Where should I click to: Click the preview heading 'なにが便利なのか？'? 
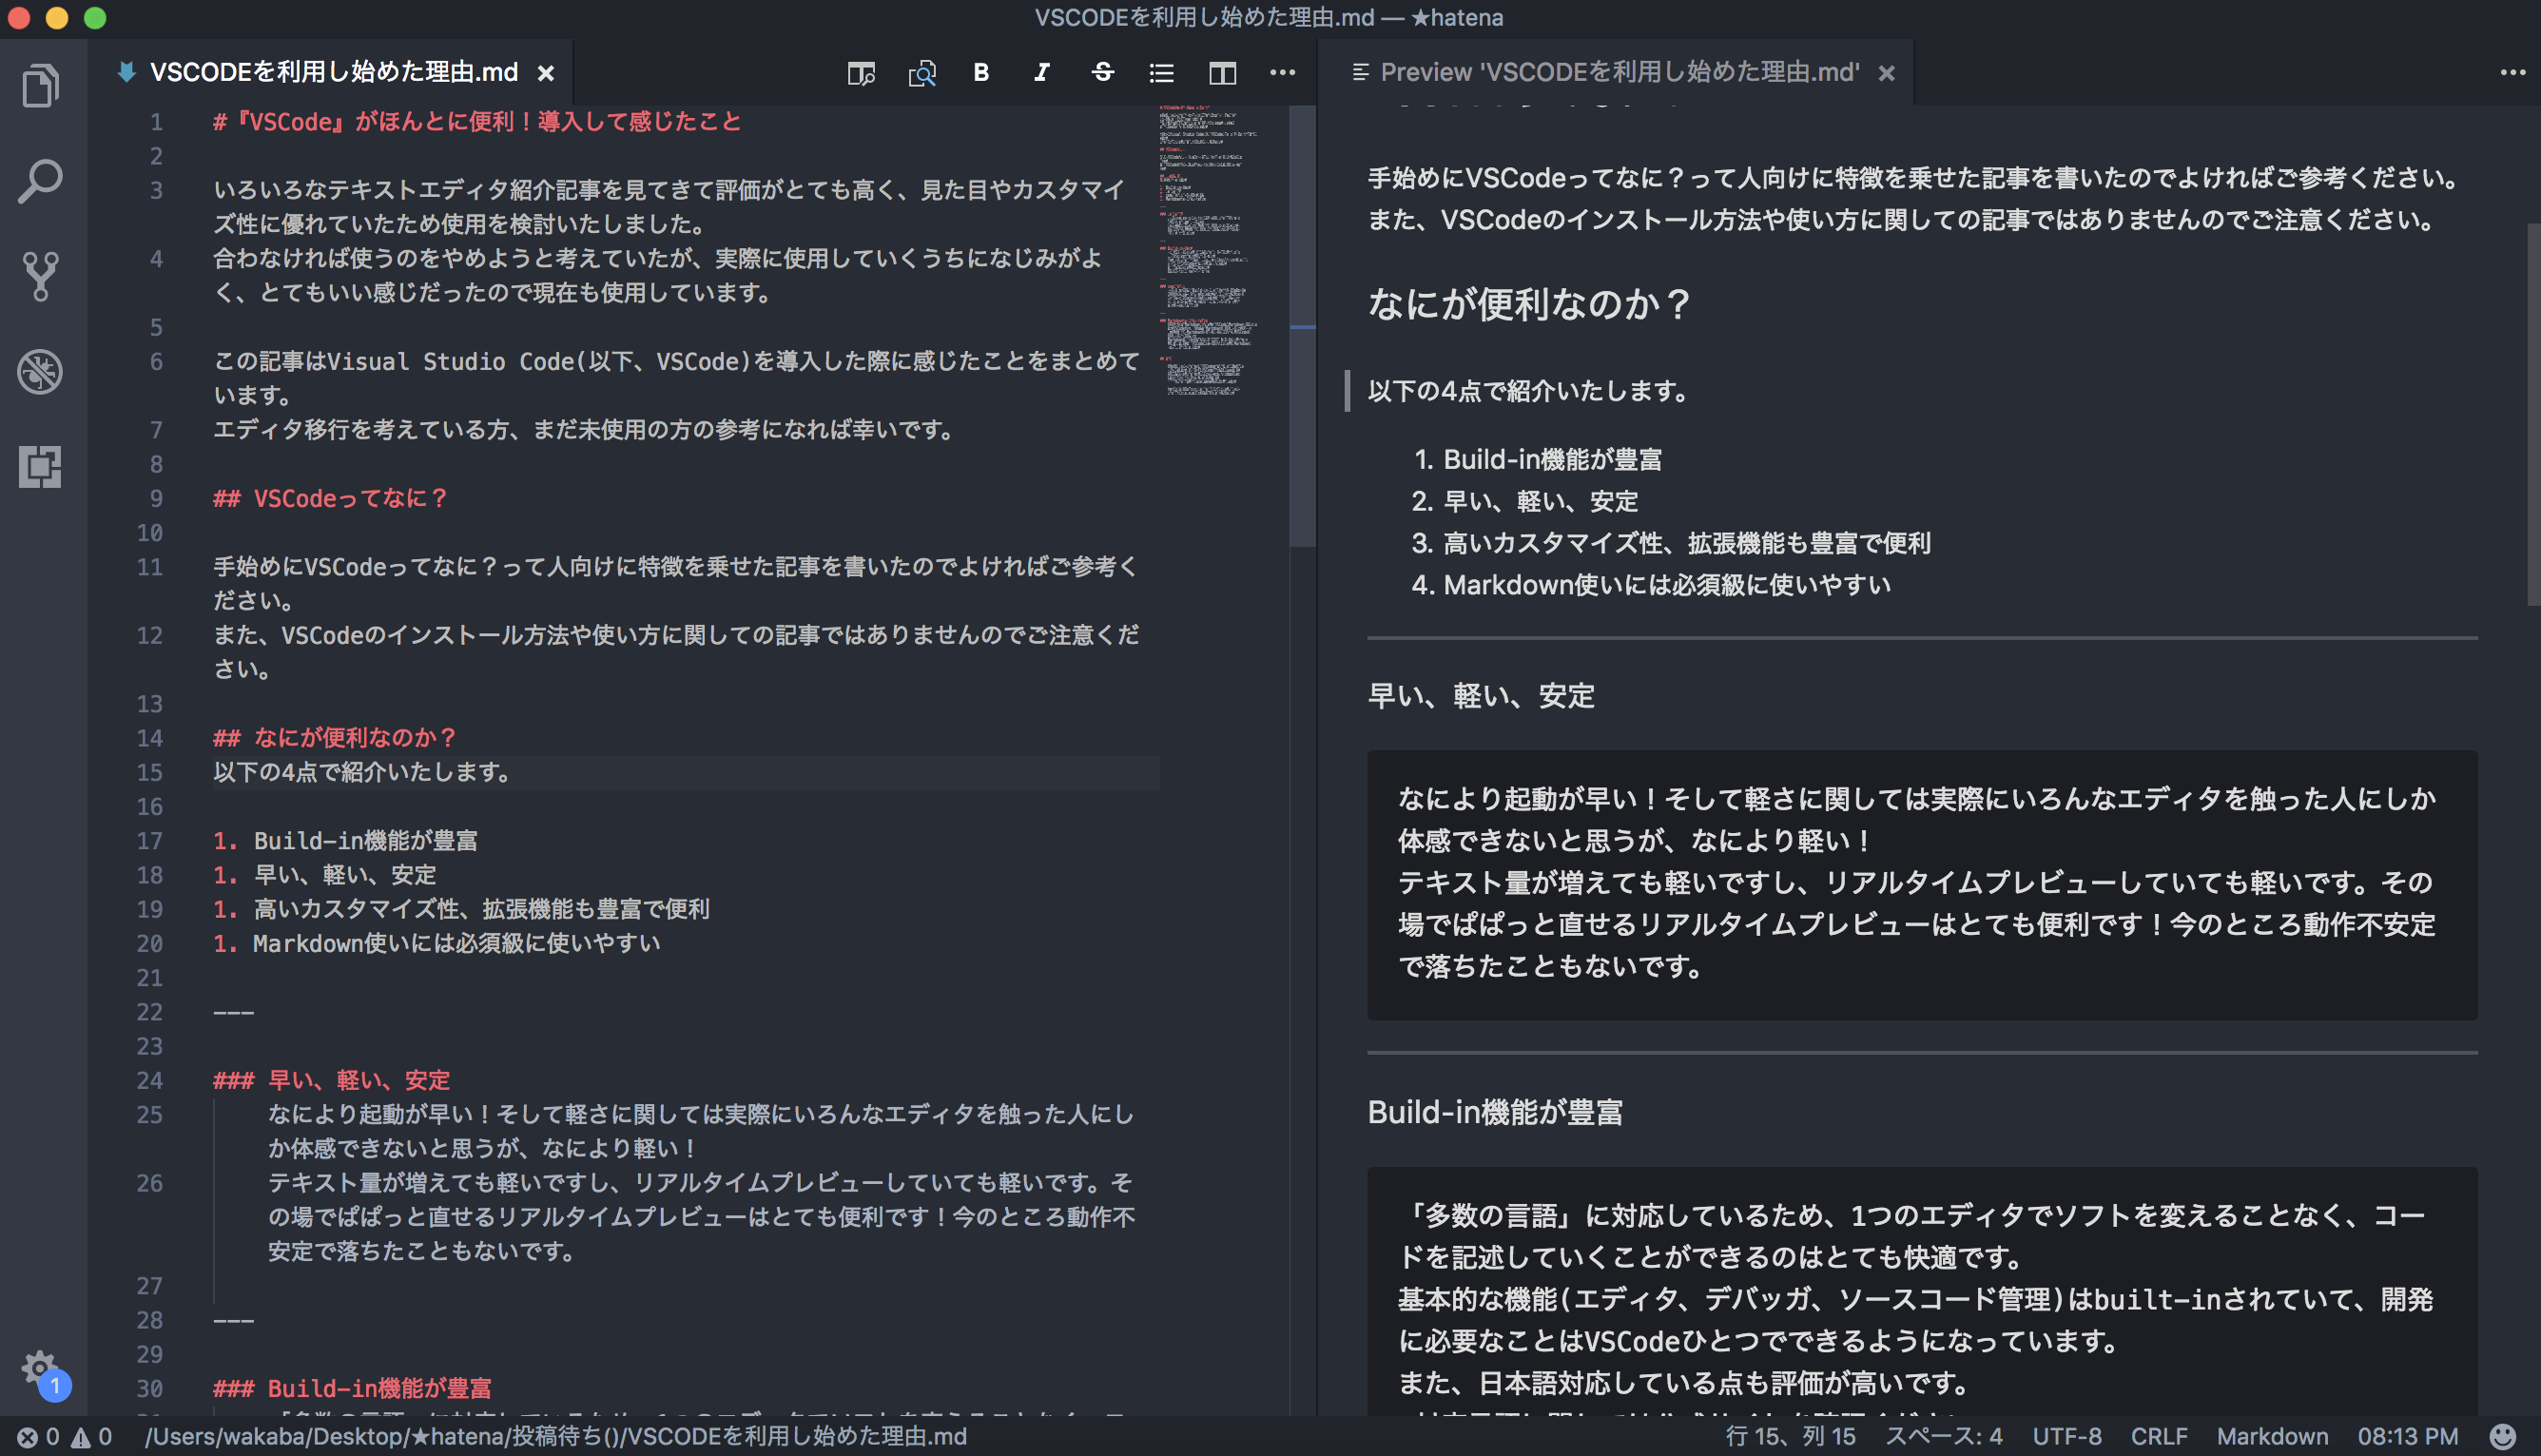[1529, 303]
